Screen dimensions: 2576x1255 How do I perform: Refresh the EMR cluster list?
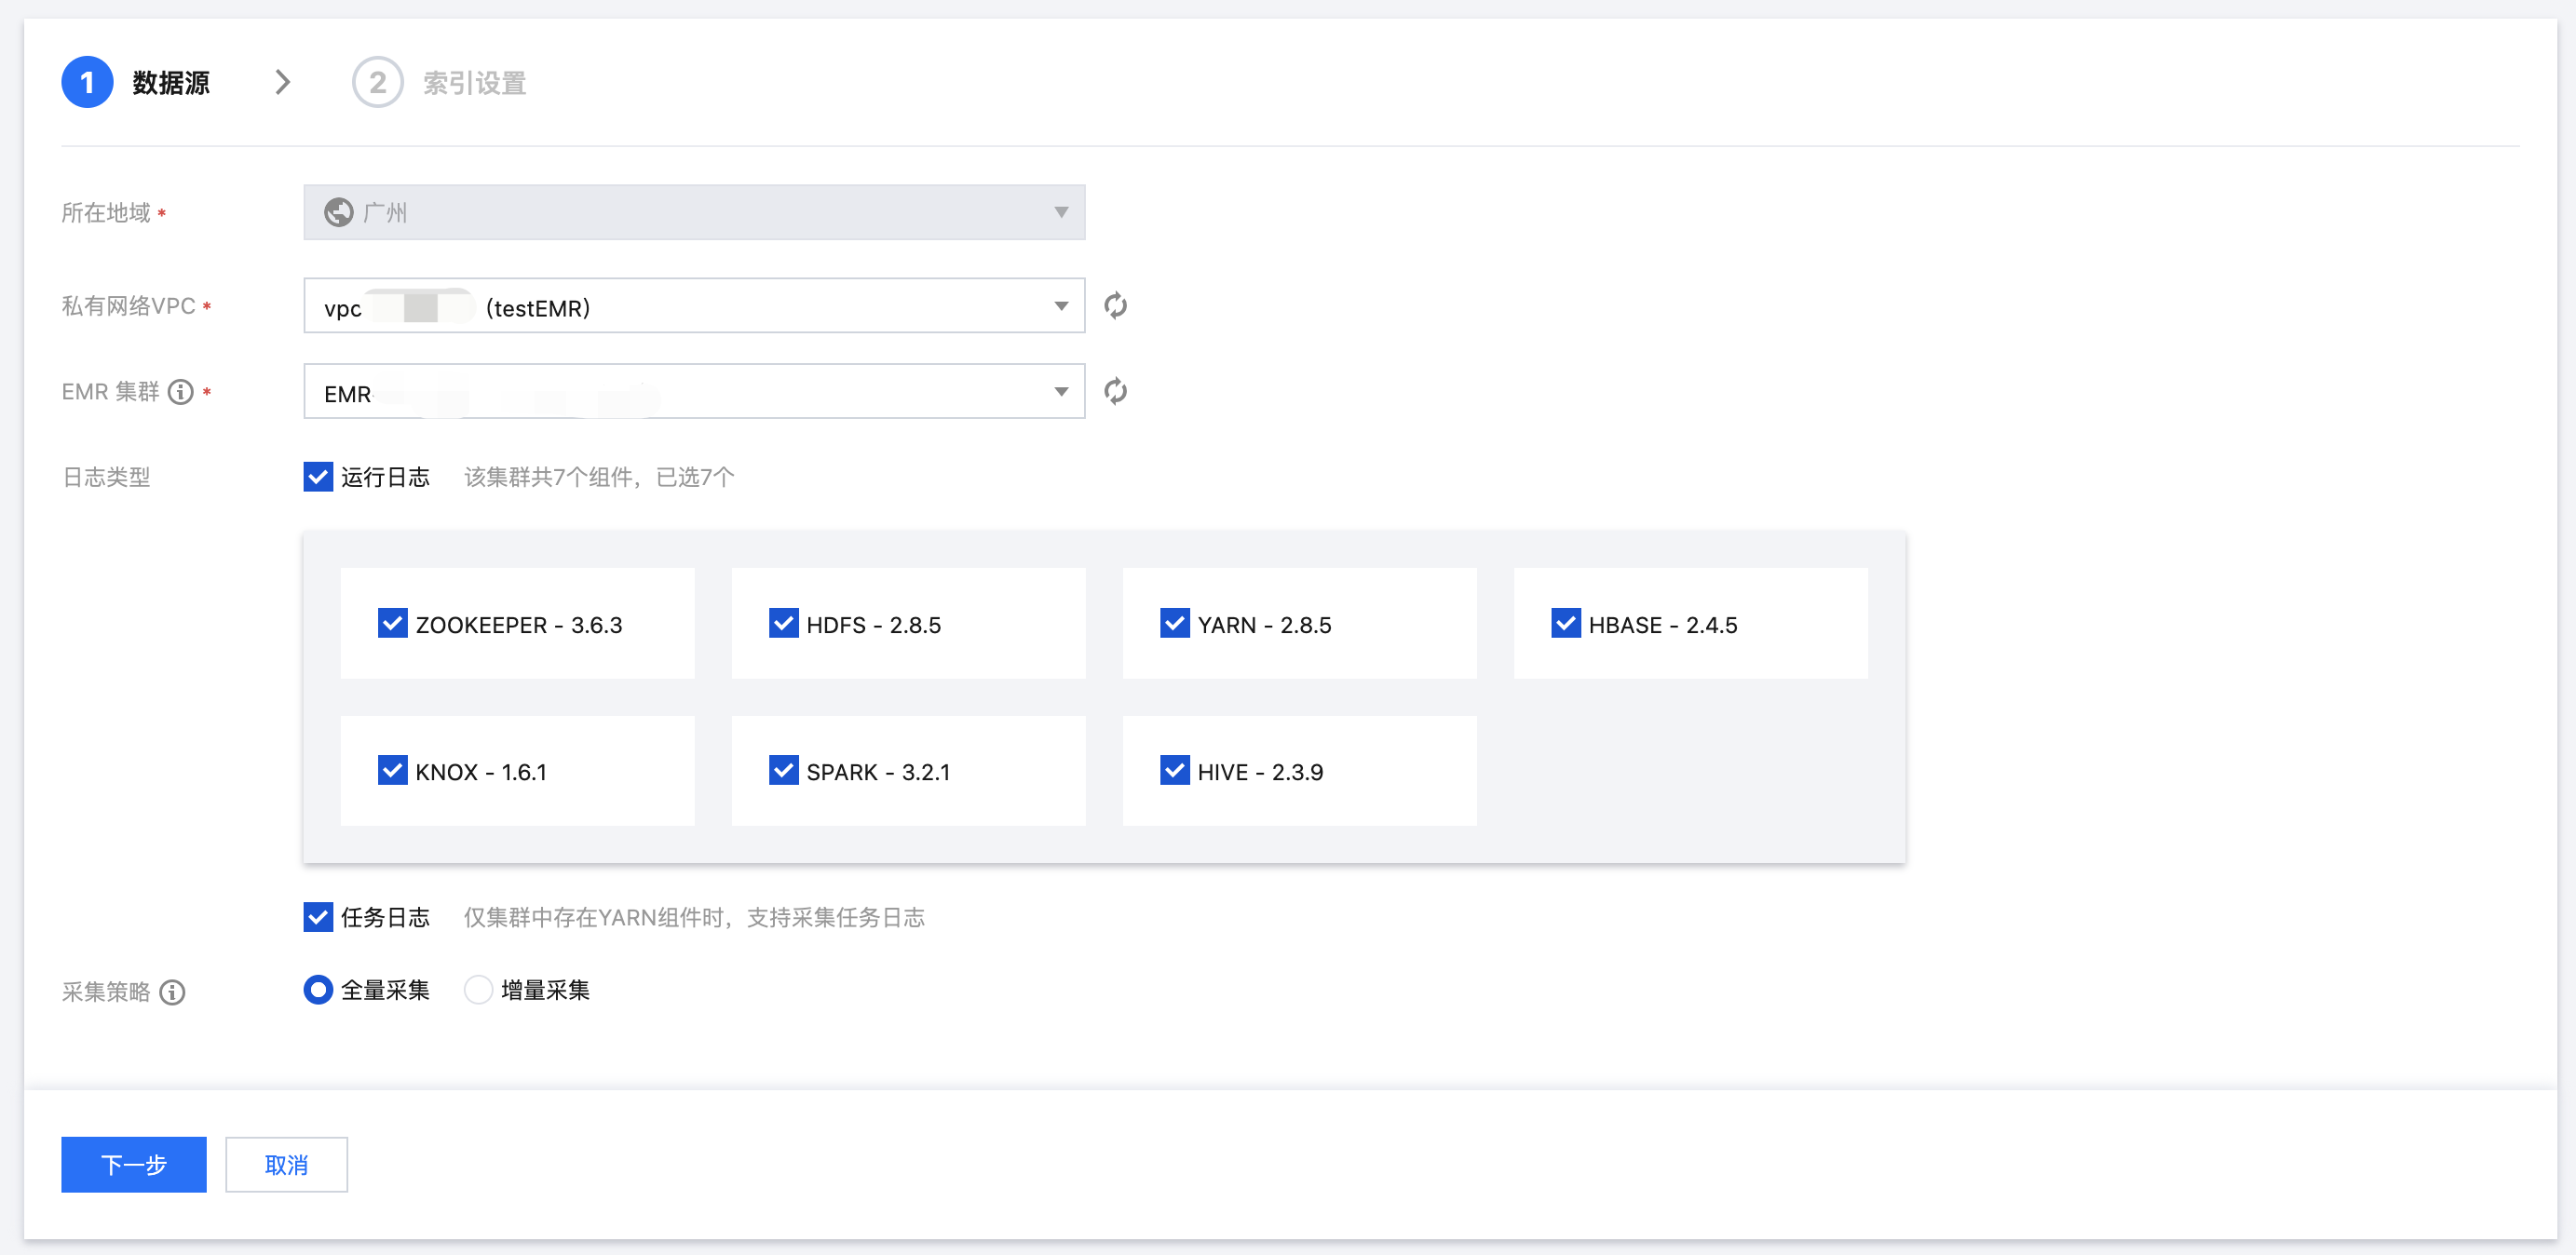pos(1115,391)
